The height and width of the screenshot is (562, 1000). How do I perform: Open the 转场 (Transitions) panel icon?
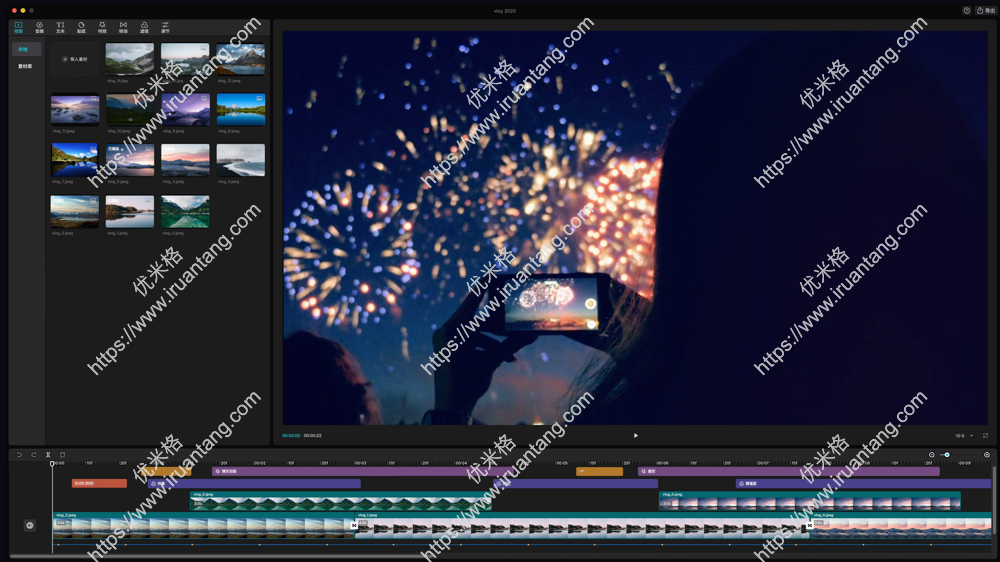(123, 27)
